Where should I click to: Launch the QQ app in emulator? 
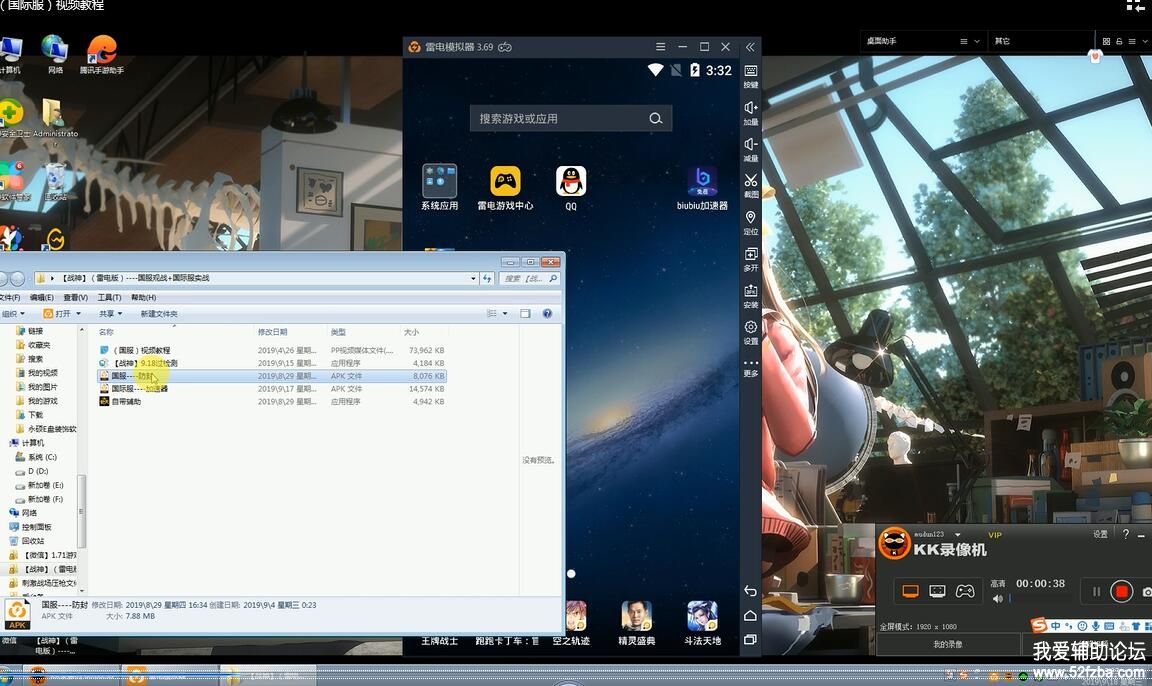tap(571, 187)
